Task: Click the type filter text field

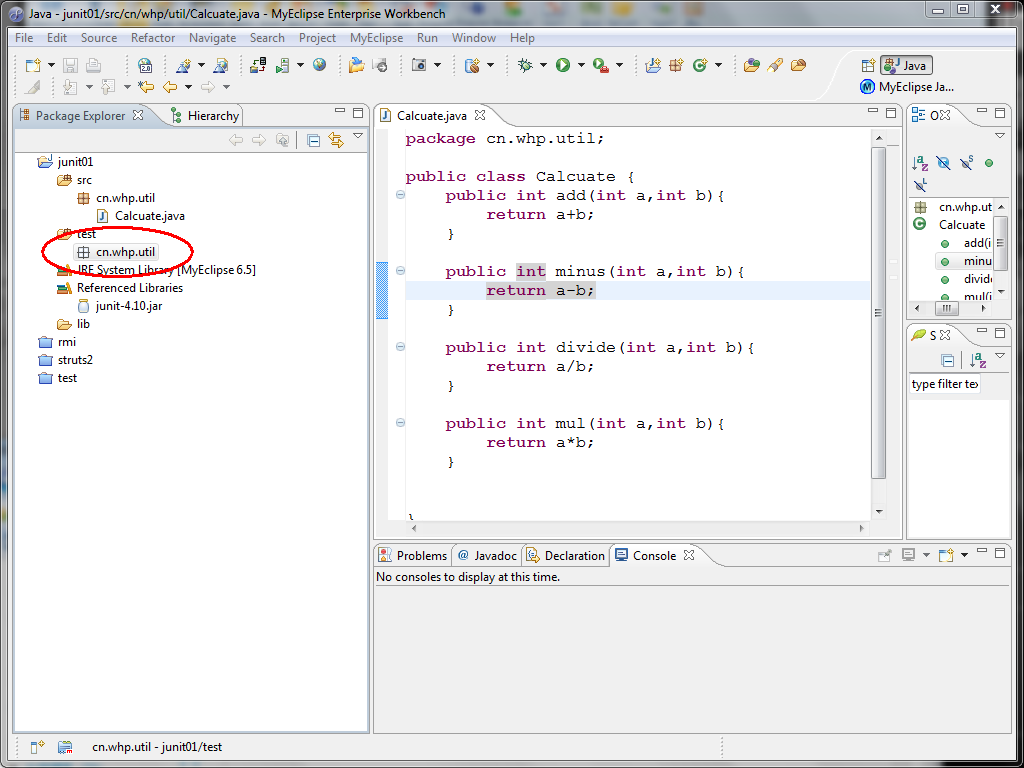Action: pos(945,384)
